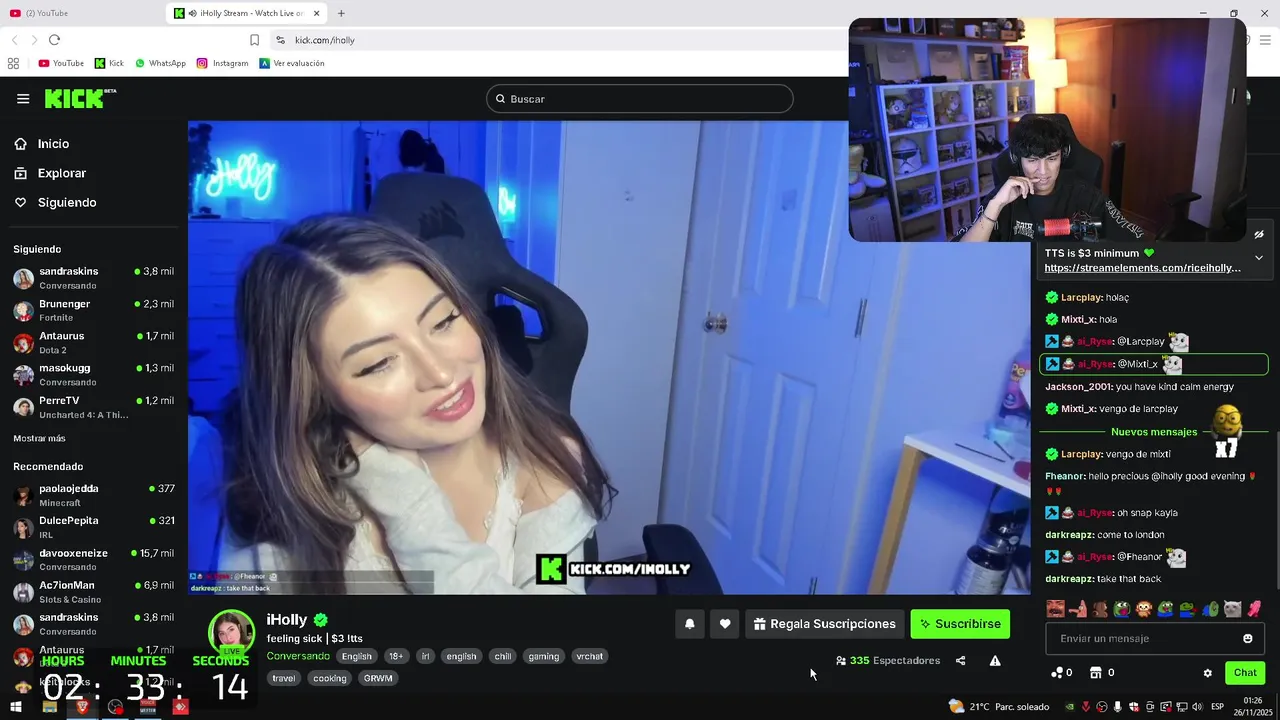Viewport: 1280px width, 720px height.
Task: Click the Conversando category link
Action: (x=298, y=656)
